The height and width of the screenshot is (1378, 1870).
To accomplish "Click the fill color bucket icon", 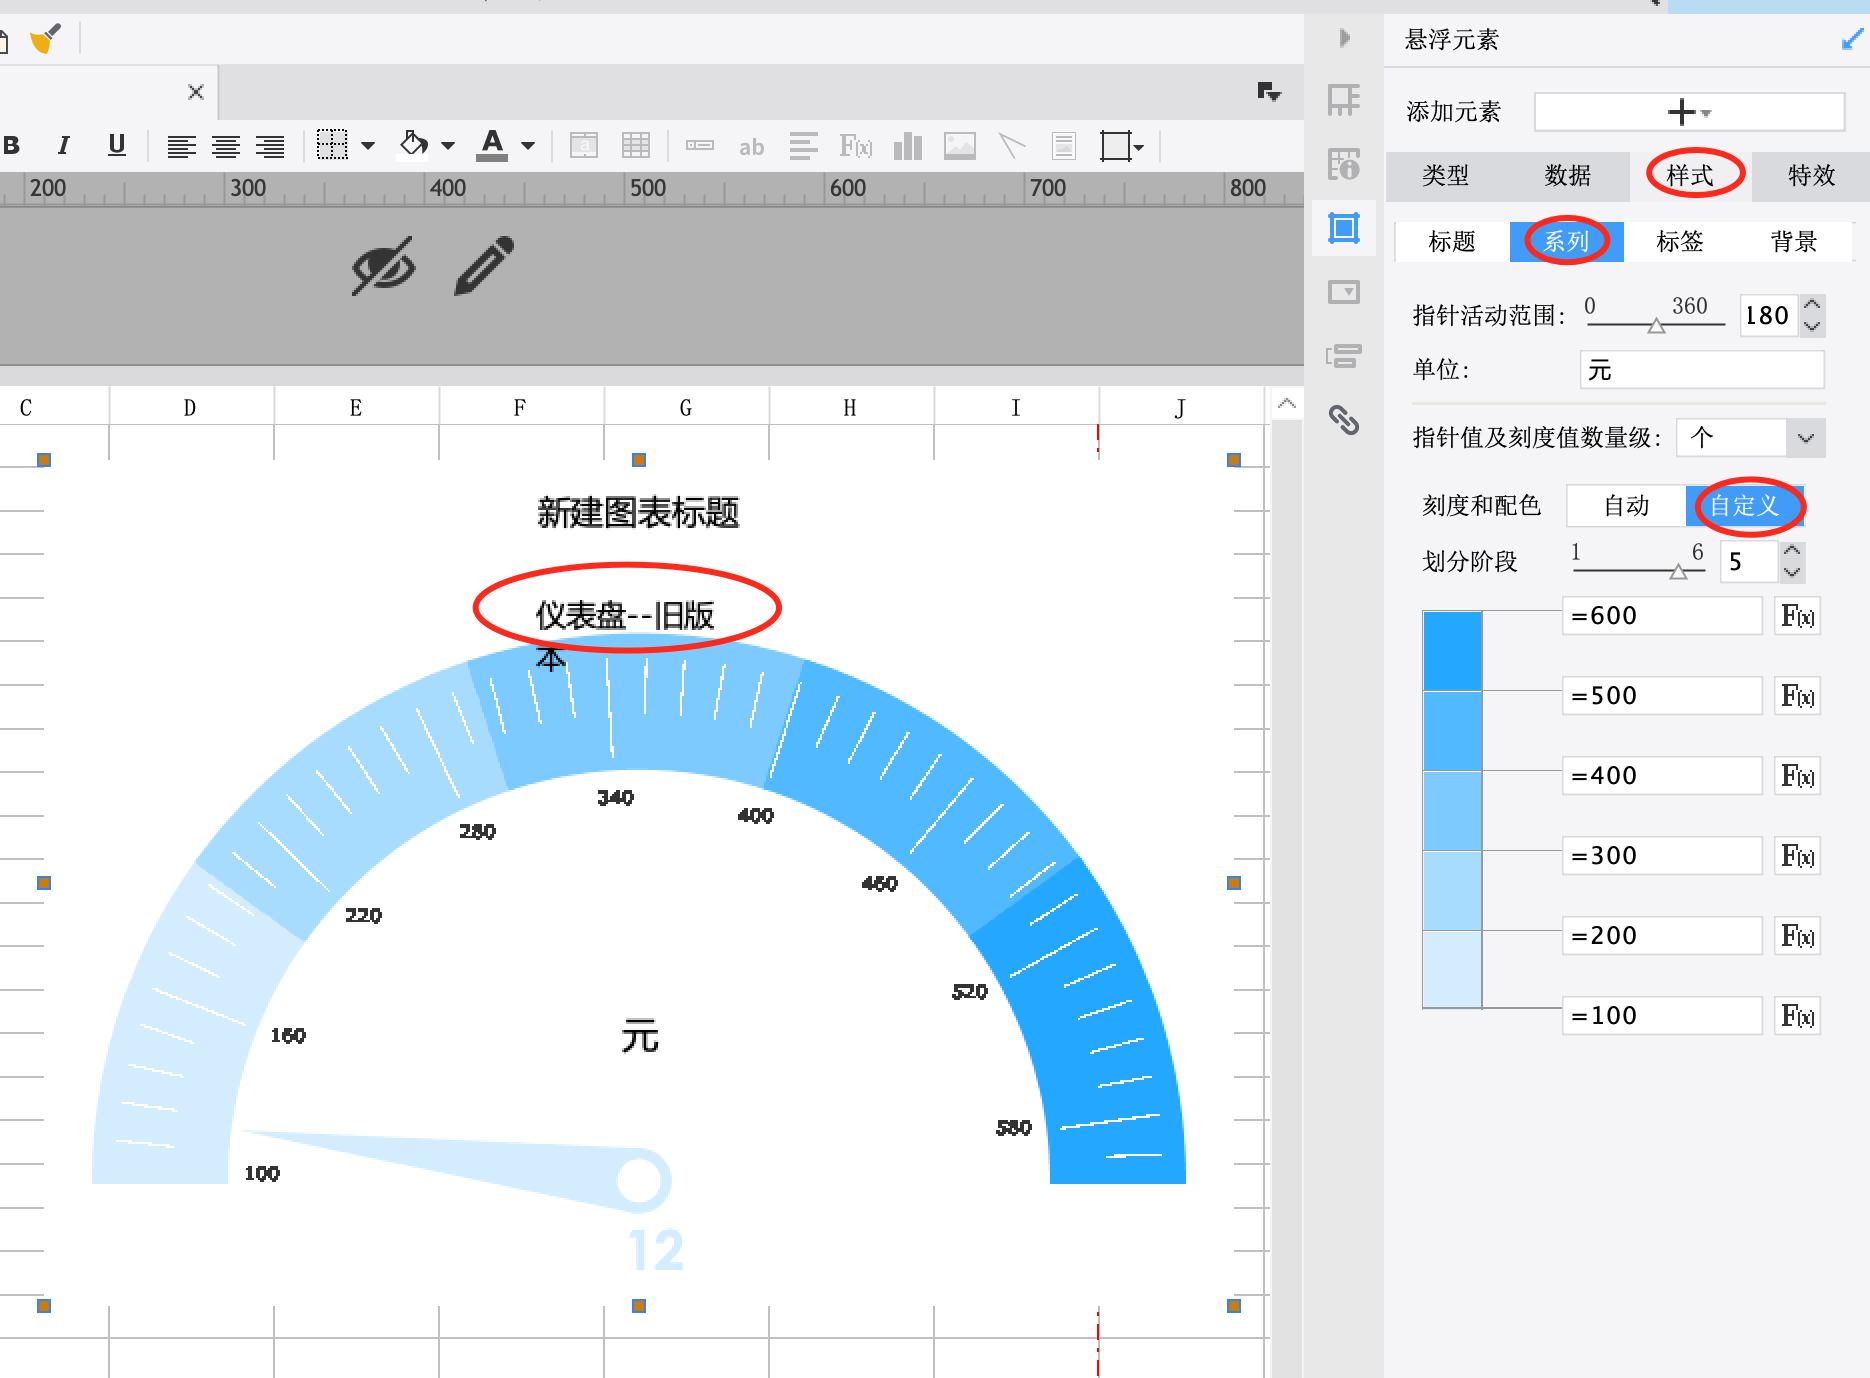I will pos(413,144).
